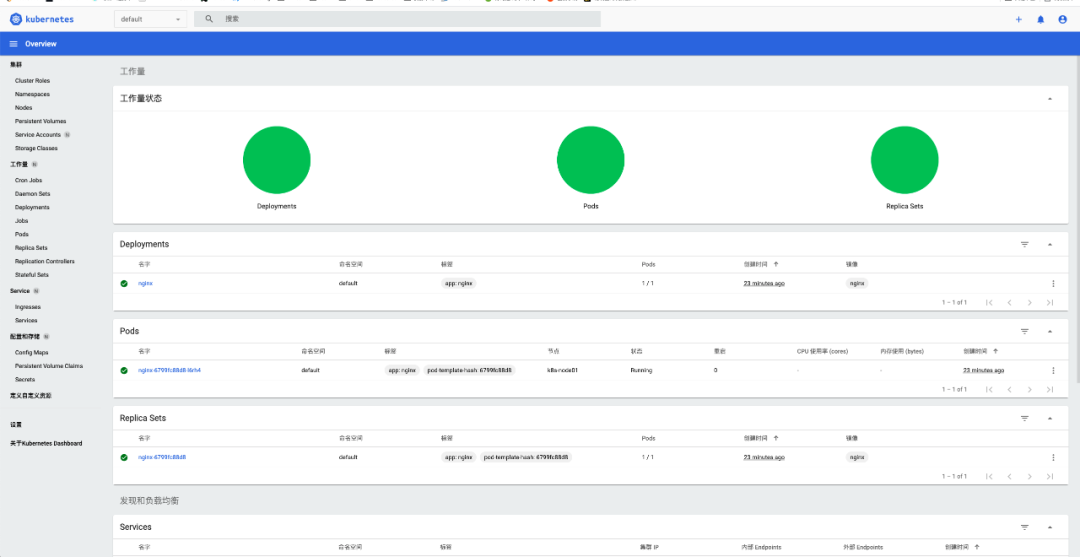Viewport: 1080px width, 557px height.
Task: Toggle the hamburger navigation menu
Action: pyautogui.click(x=14, y=44)
